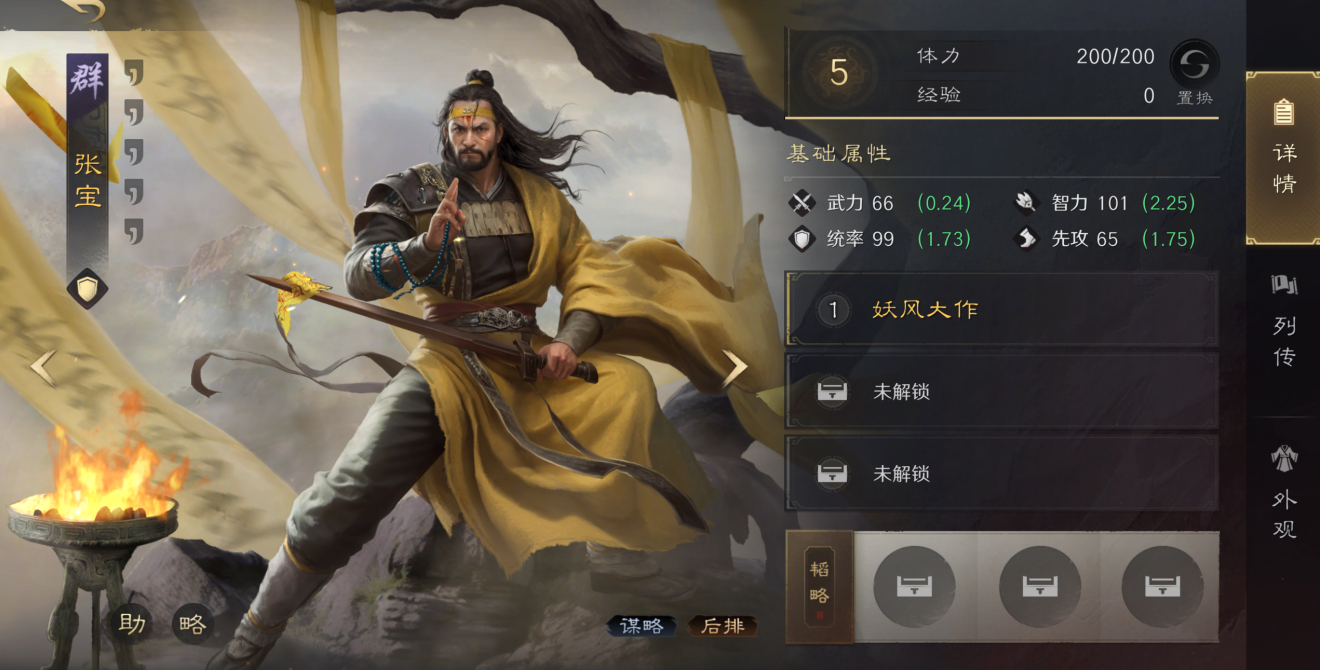The image size is (1320, 670).
Task: Click the 谋略 tag button
Action: (642, 626)
